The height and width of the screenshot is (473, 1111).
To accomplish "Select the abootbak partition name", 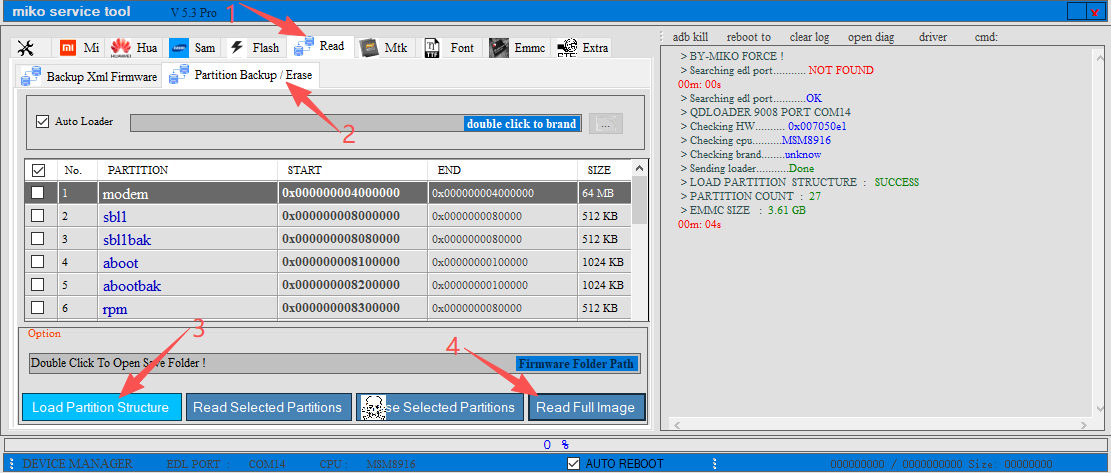I will pos(132,286).
